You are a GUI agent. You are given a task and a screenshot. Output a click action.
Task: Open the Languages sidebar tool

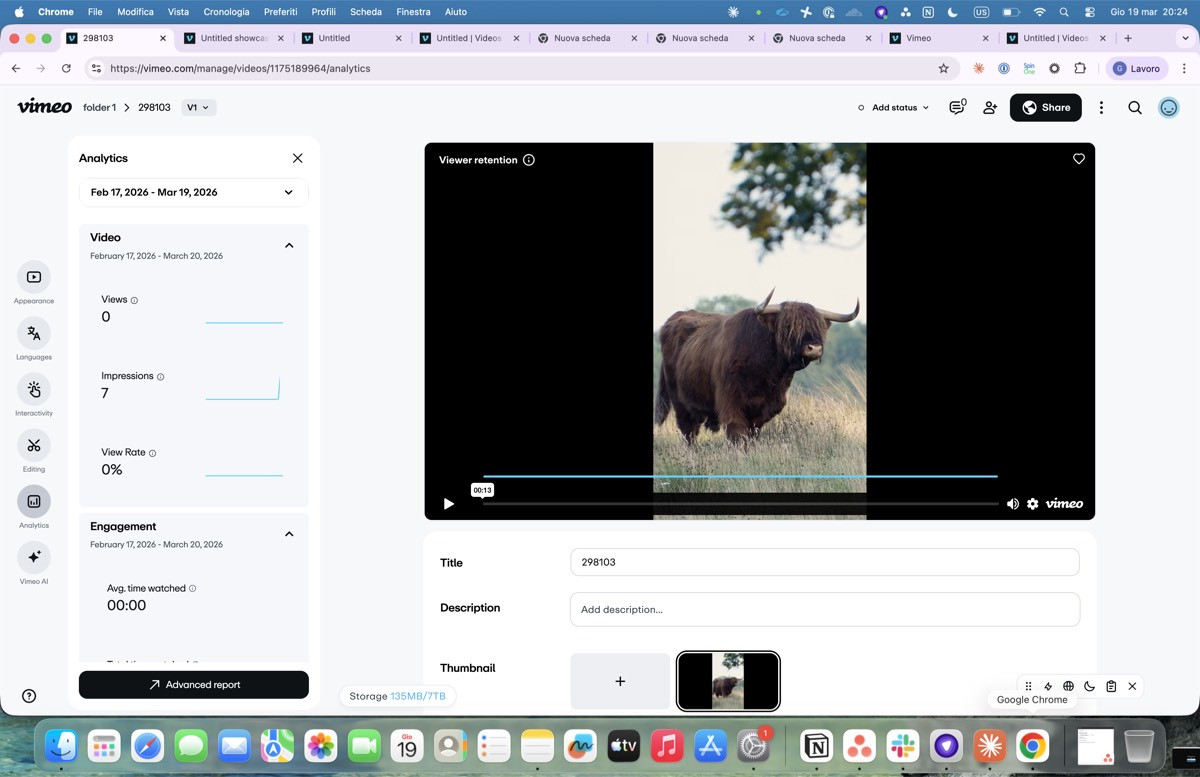pos(34,333)
